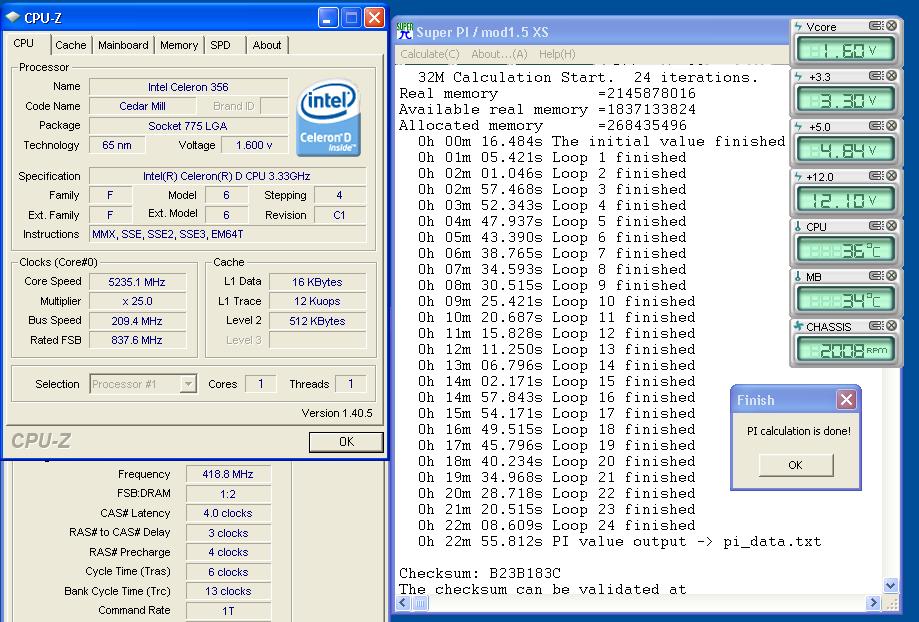The image size is (919, 622).
Task: Open the MB temperature monitor settings icon
Action: 876,276
